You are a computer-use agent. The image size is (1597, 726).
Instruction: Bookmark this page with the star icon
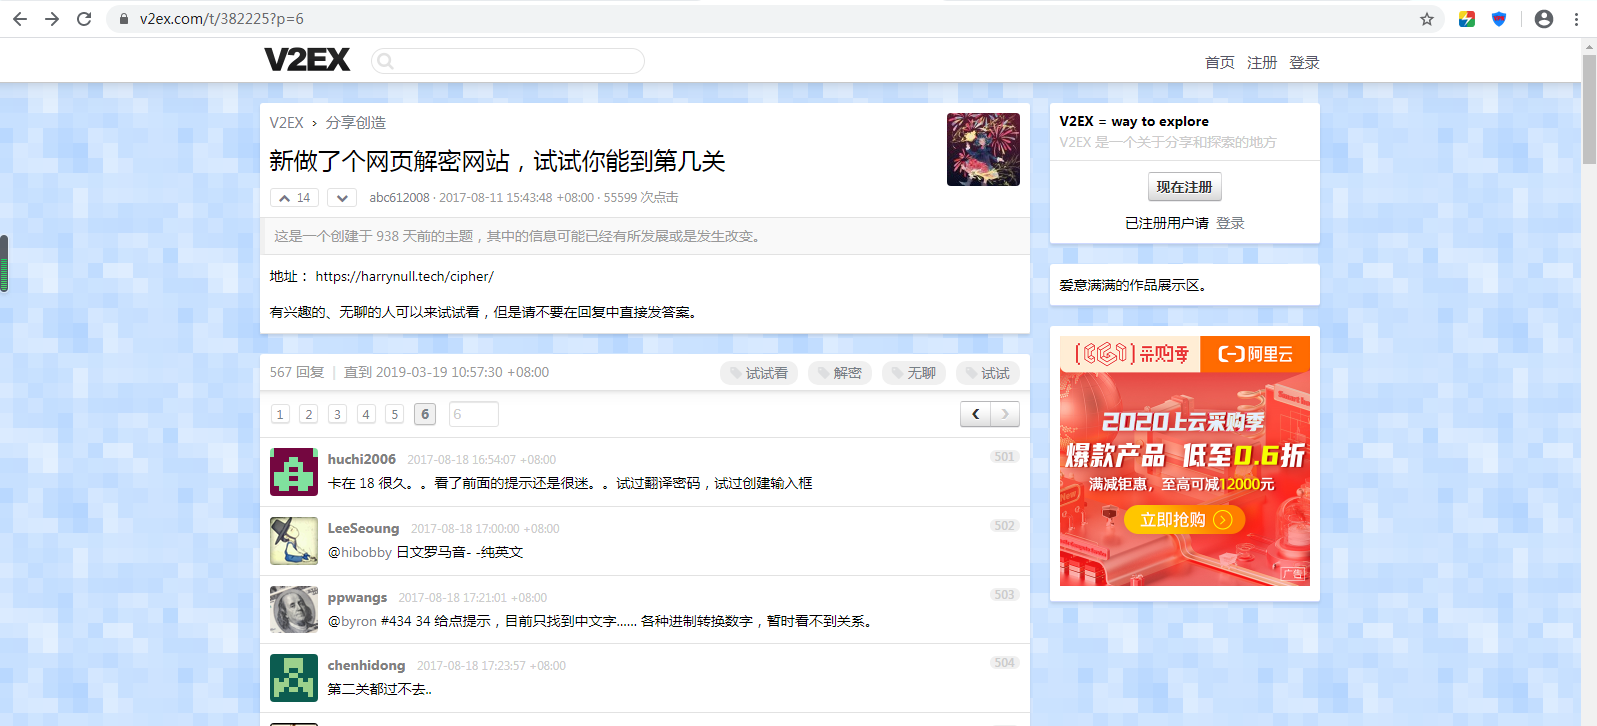1427,19
